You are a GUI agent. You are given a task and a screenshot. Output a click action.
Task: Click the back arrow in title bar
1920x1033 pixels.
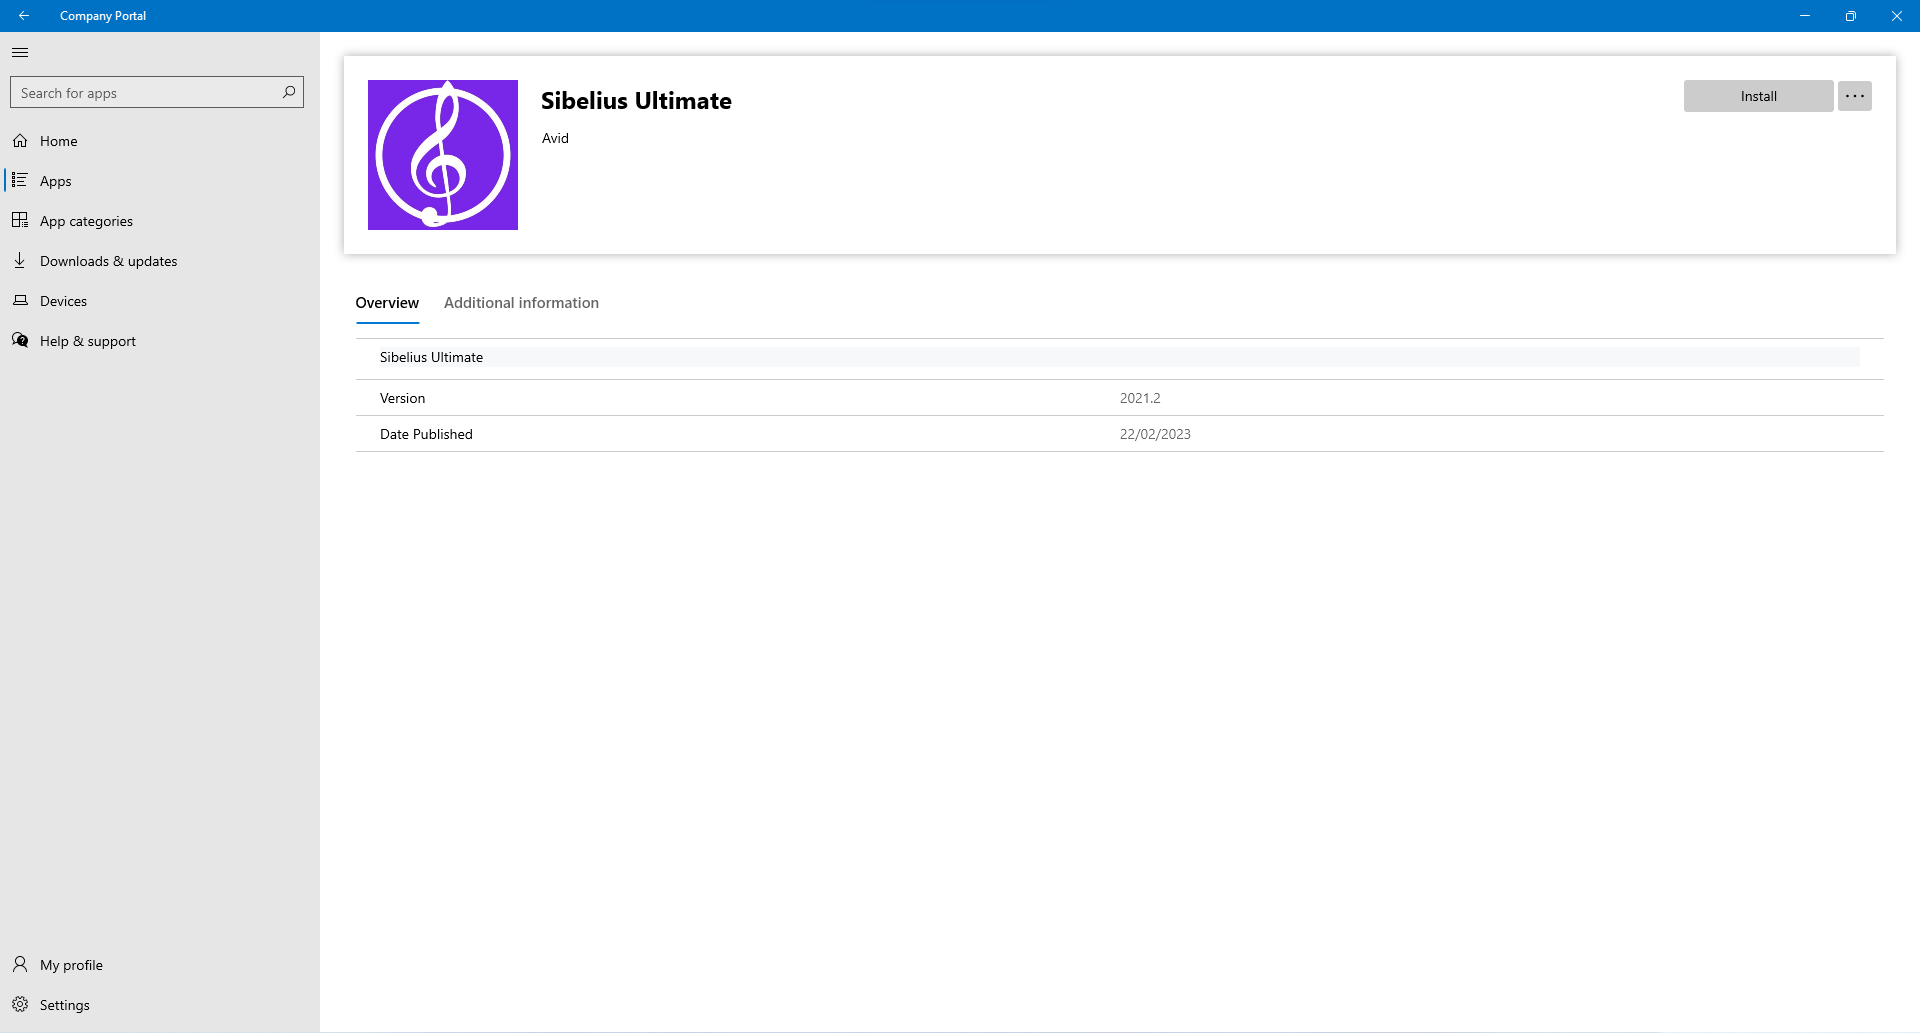click(x=24, y=16)
